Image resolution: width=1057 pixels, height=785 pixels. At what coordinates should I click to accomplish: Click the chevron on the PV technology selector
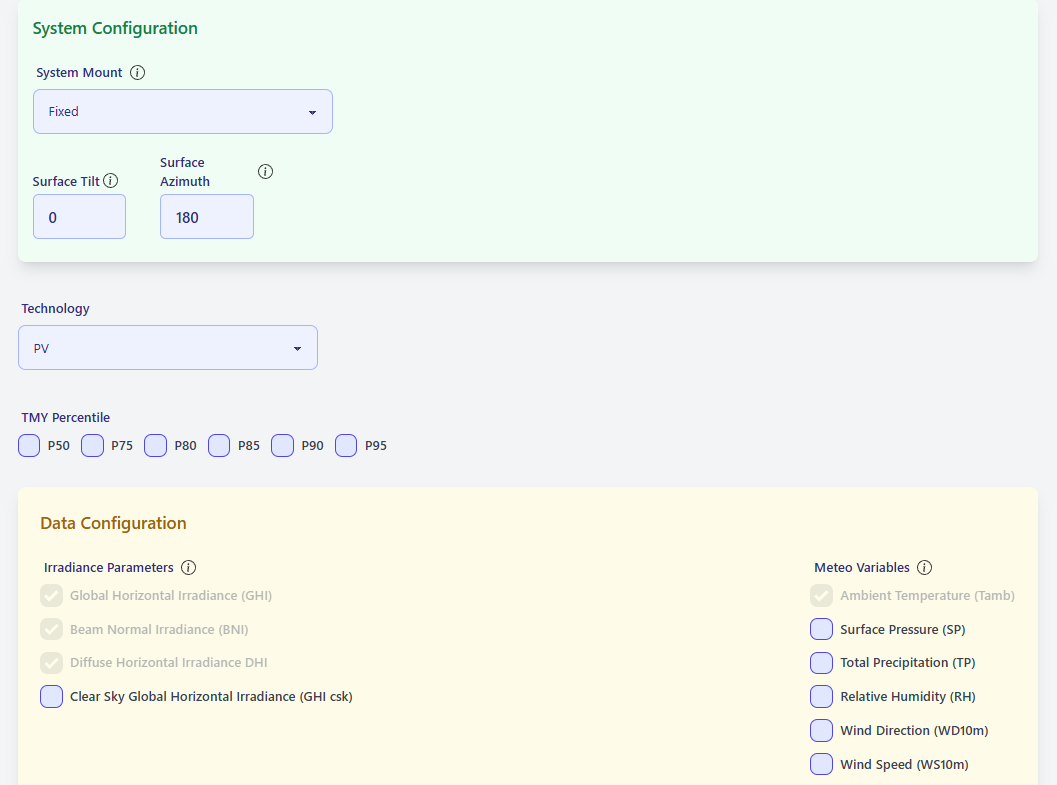pos(297,348)
